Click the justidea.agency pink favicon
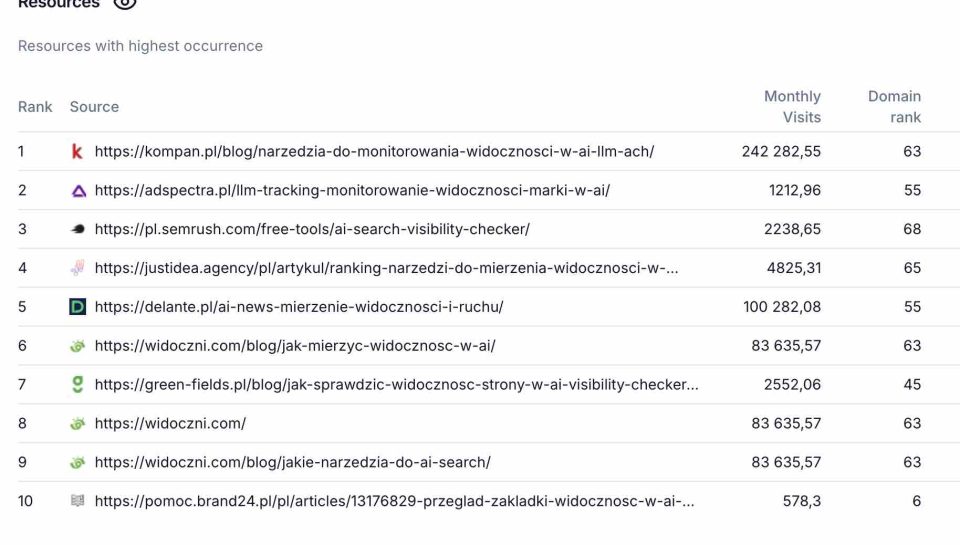Image resolution: width=960 pixels, height=545 pixels. pyautogui.click(x=77, y=268)
